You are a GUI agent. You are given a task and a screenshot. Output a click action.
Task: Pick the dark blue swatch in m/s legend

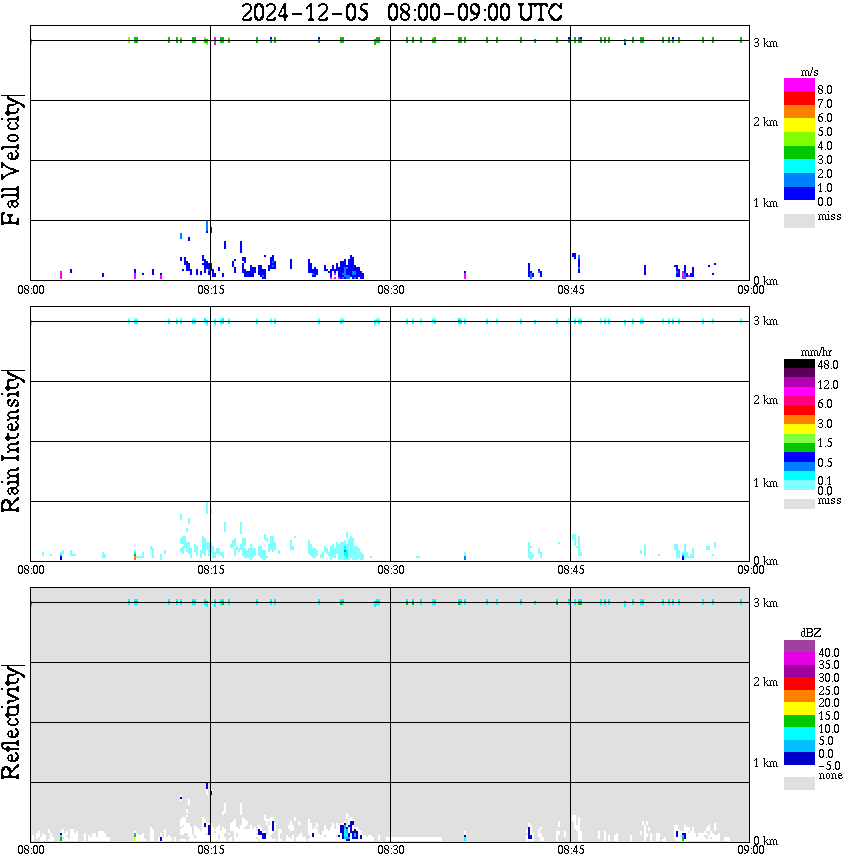click(799, 193)
